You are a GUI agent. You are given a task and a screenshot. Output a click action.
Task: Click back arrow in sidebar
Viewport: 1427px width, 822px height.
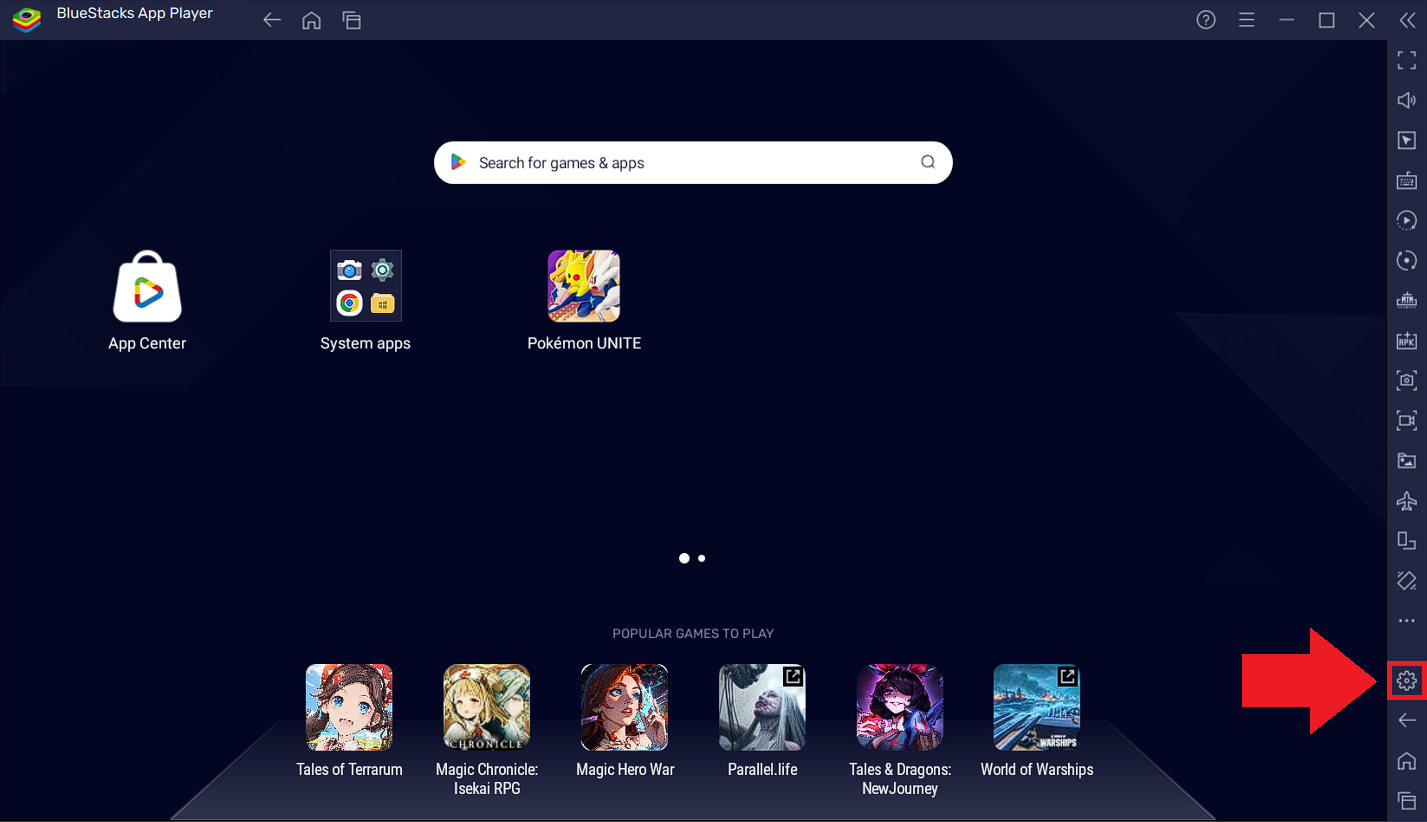click(1406, 720)
